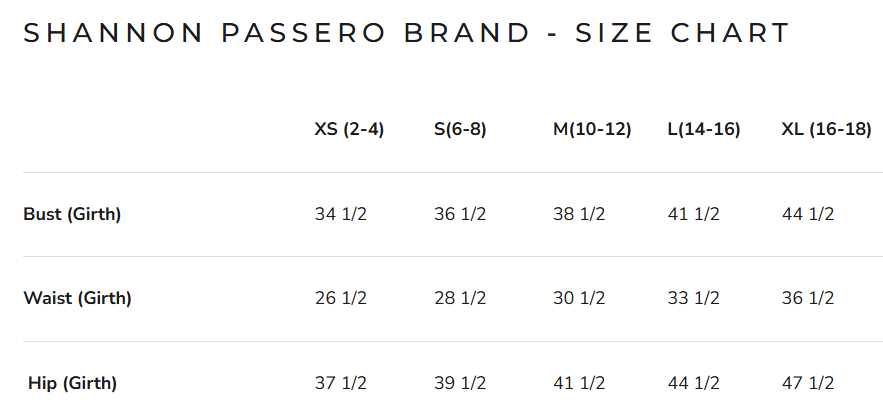This screenshot has width=883, height=420.
Task: Click the XS hip value 37 1/2
Action: click(341, 383)
